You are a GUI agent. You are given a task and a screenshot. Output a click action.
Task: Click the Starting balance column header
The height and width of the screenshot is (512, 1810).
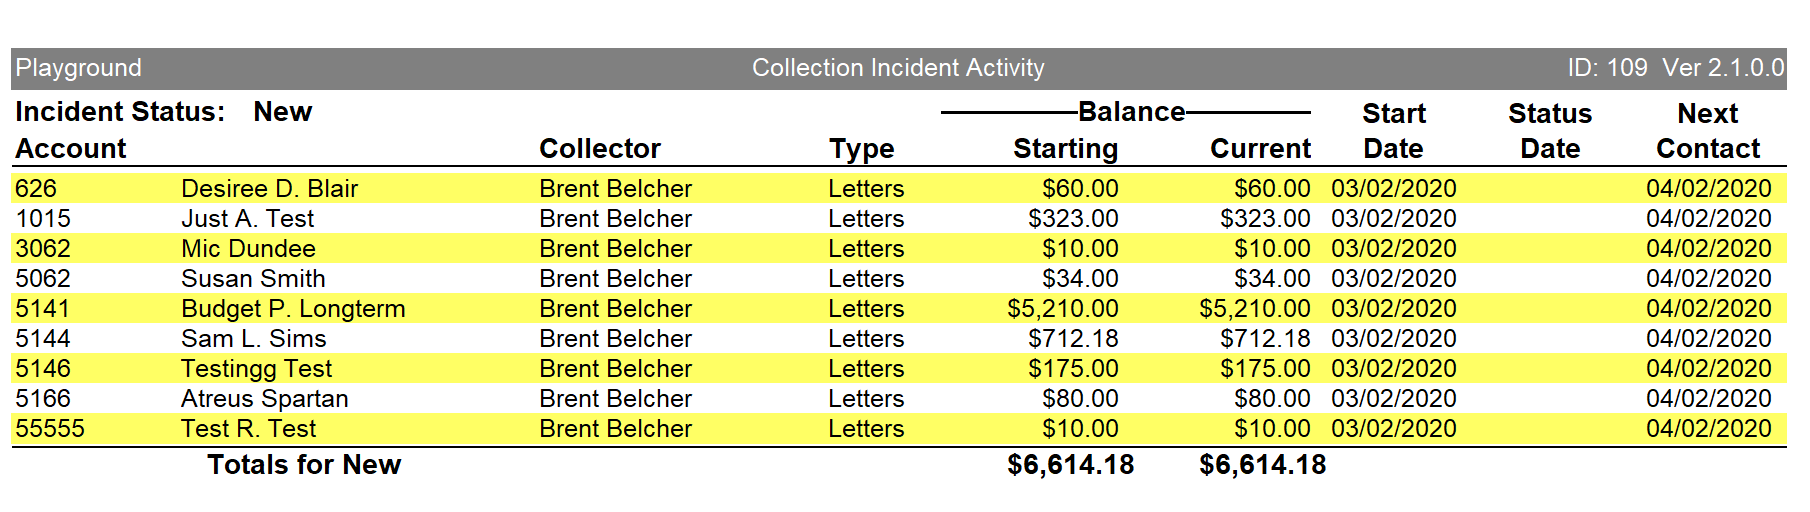pos(1065,149)
